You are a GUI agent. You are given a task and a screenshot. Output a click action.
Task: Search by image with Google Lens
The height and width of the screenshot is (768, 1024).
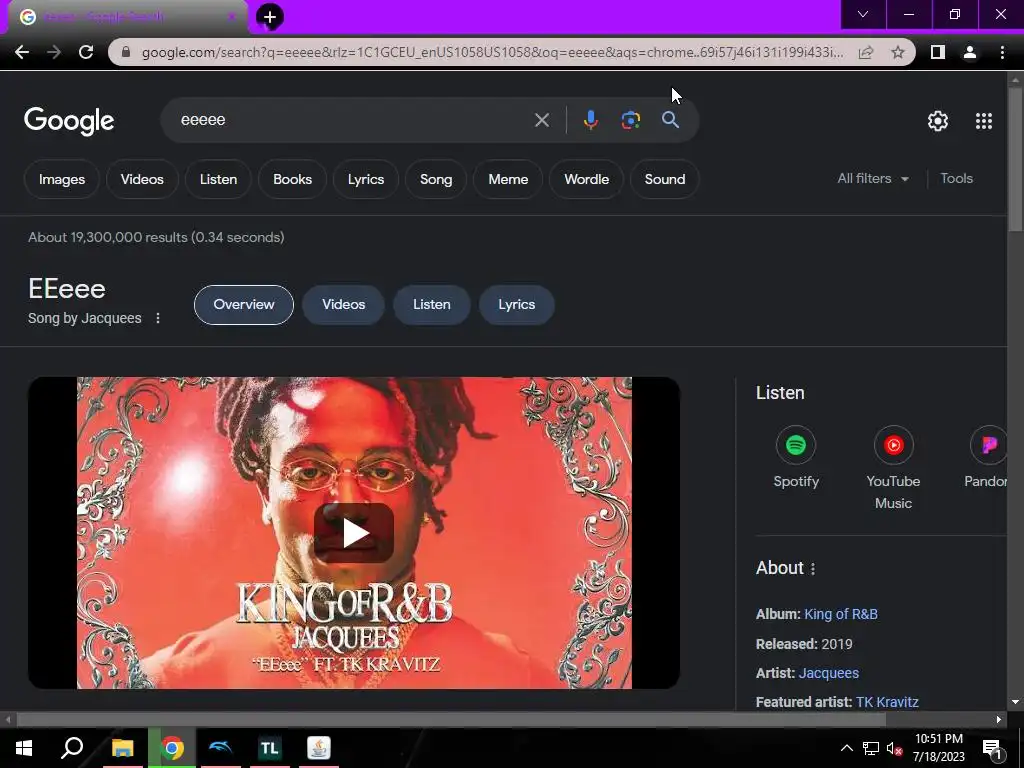click(x=630, y=120)
